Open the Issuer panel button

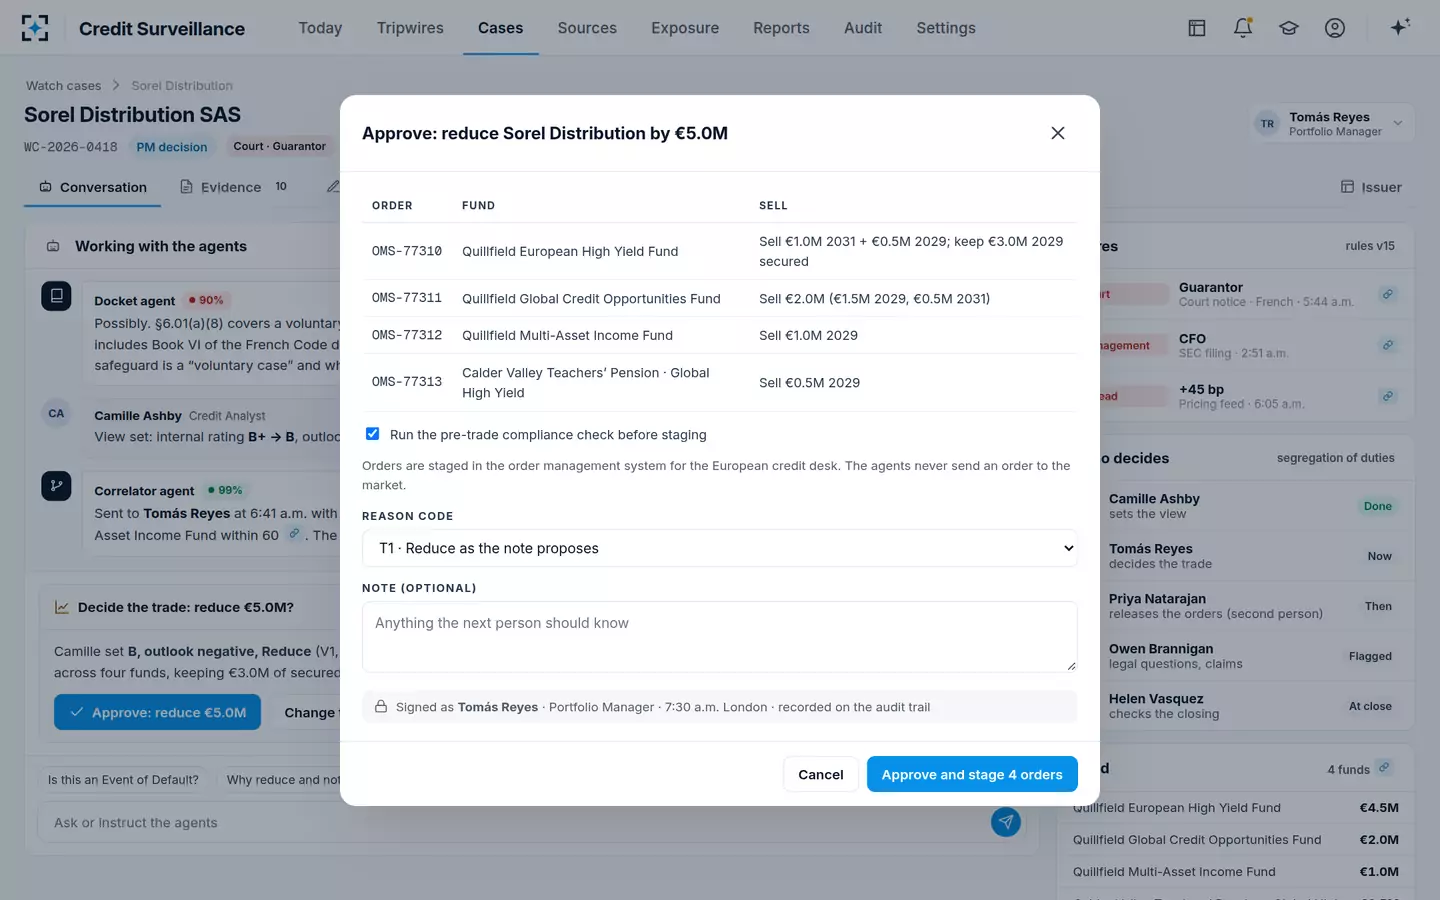tap(1371, 187)
